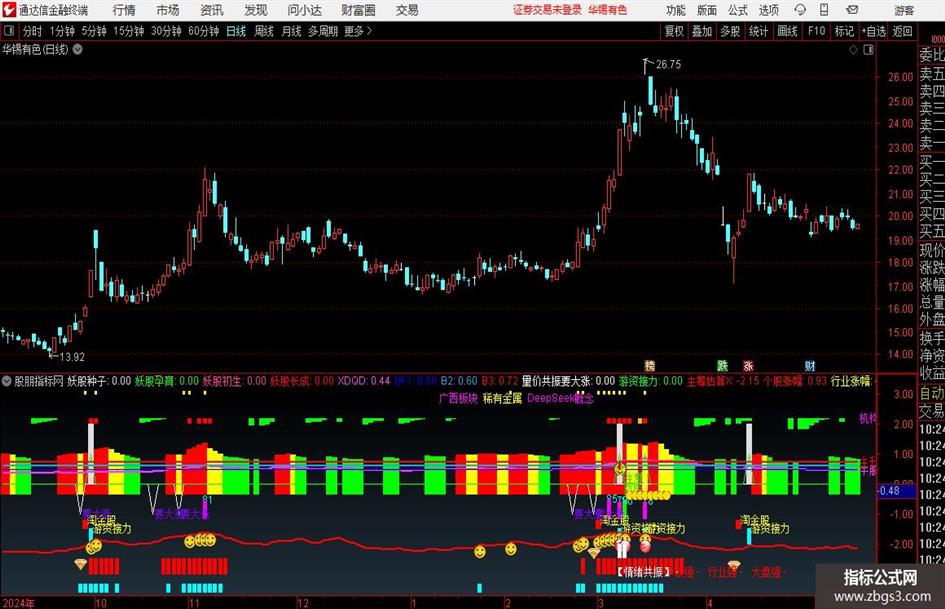
Task: Click the 股朋指标网 indicator name
Action: click(39, 381)
